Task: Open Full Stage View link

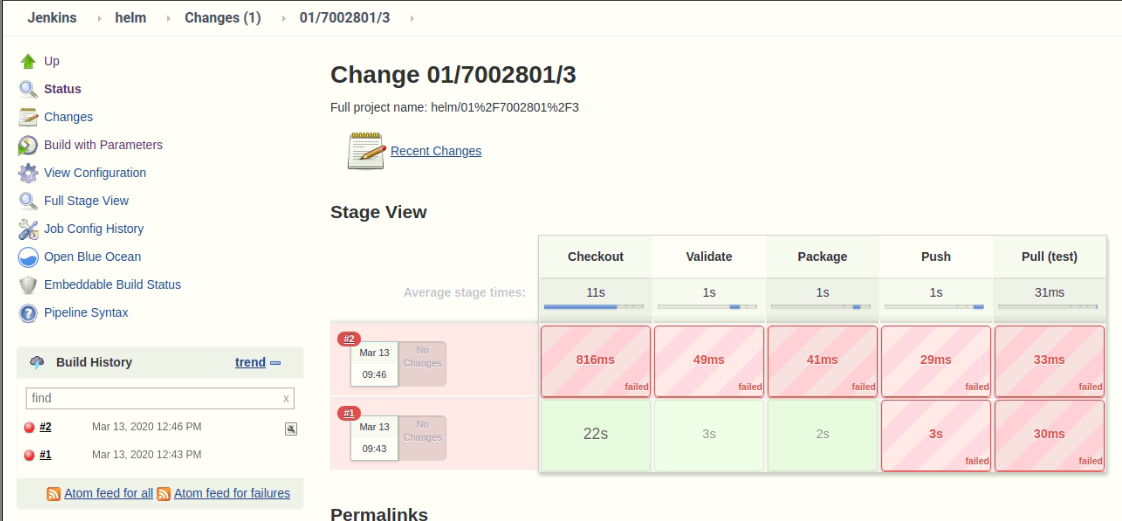Action: point(87,200)
